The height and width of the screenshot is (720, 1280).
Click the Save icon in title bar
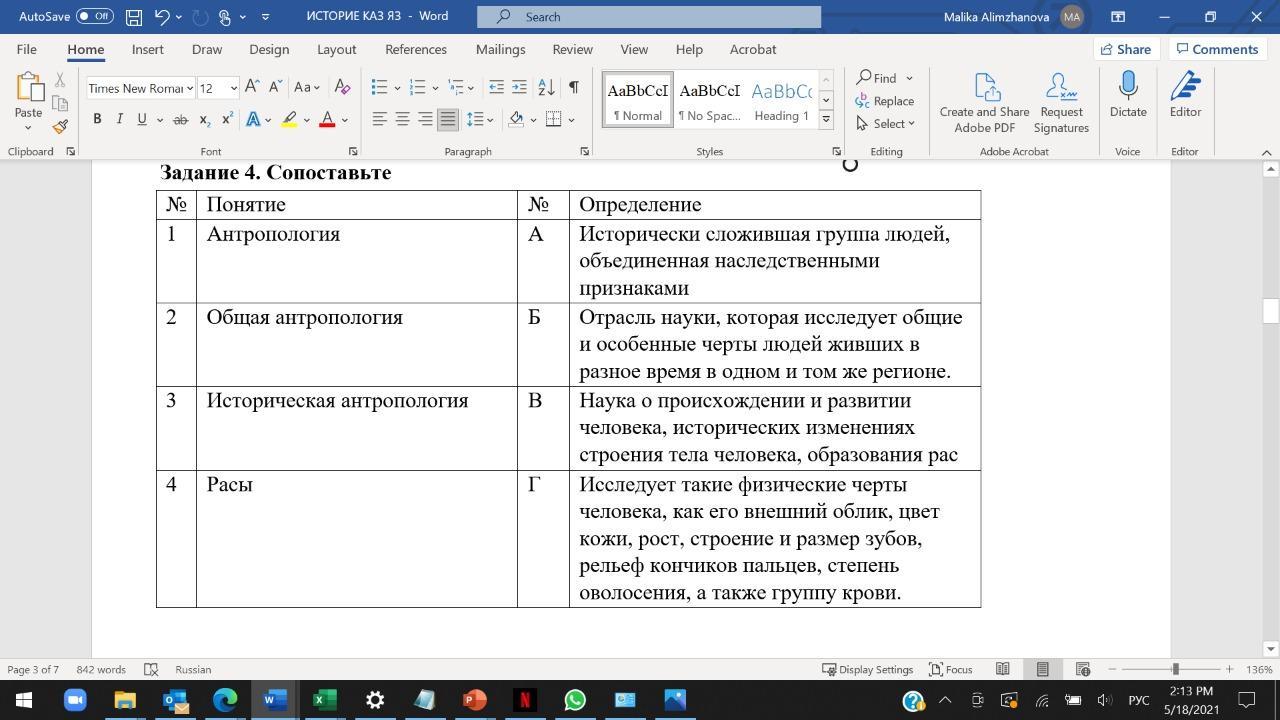click(x=133, y=17)
